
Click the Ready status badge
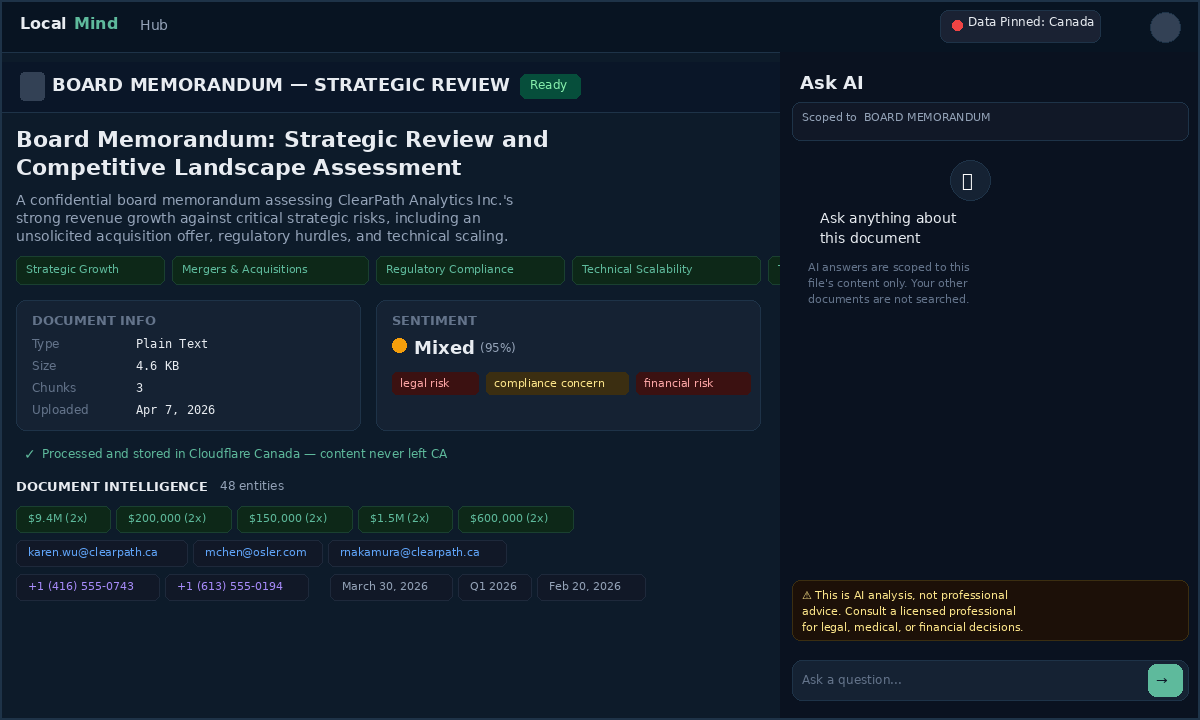pos(550,86)
